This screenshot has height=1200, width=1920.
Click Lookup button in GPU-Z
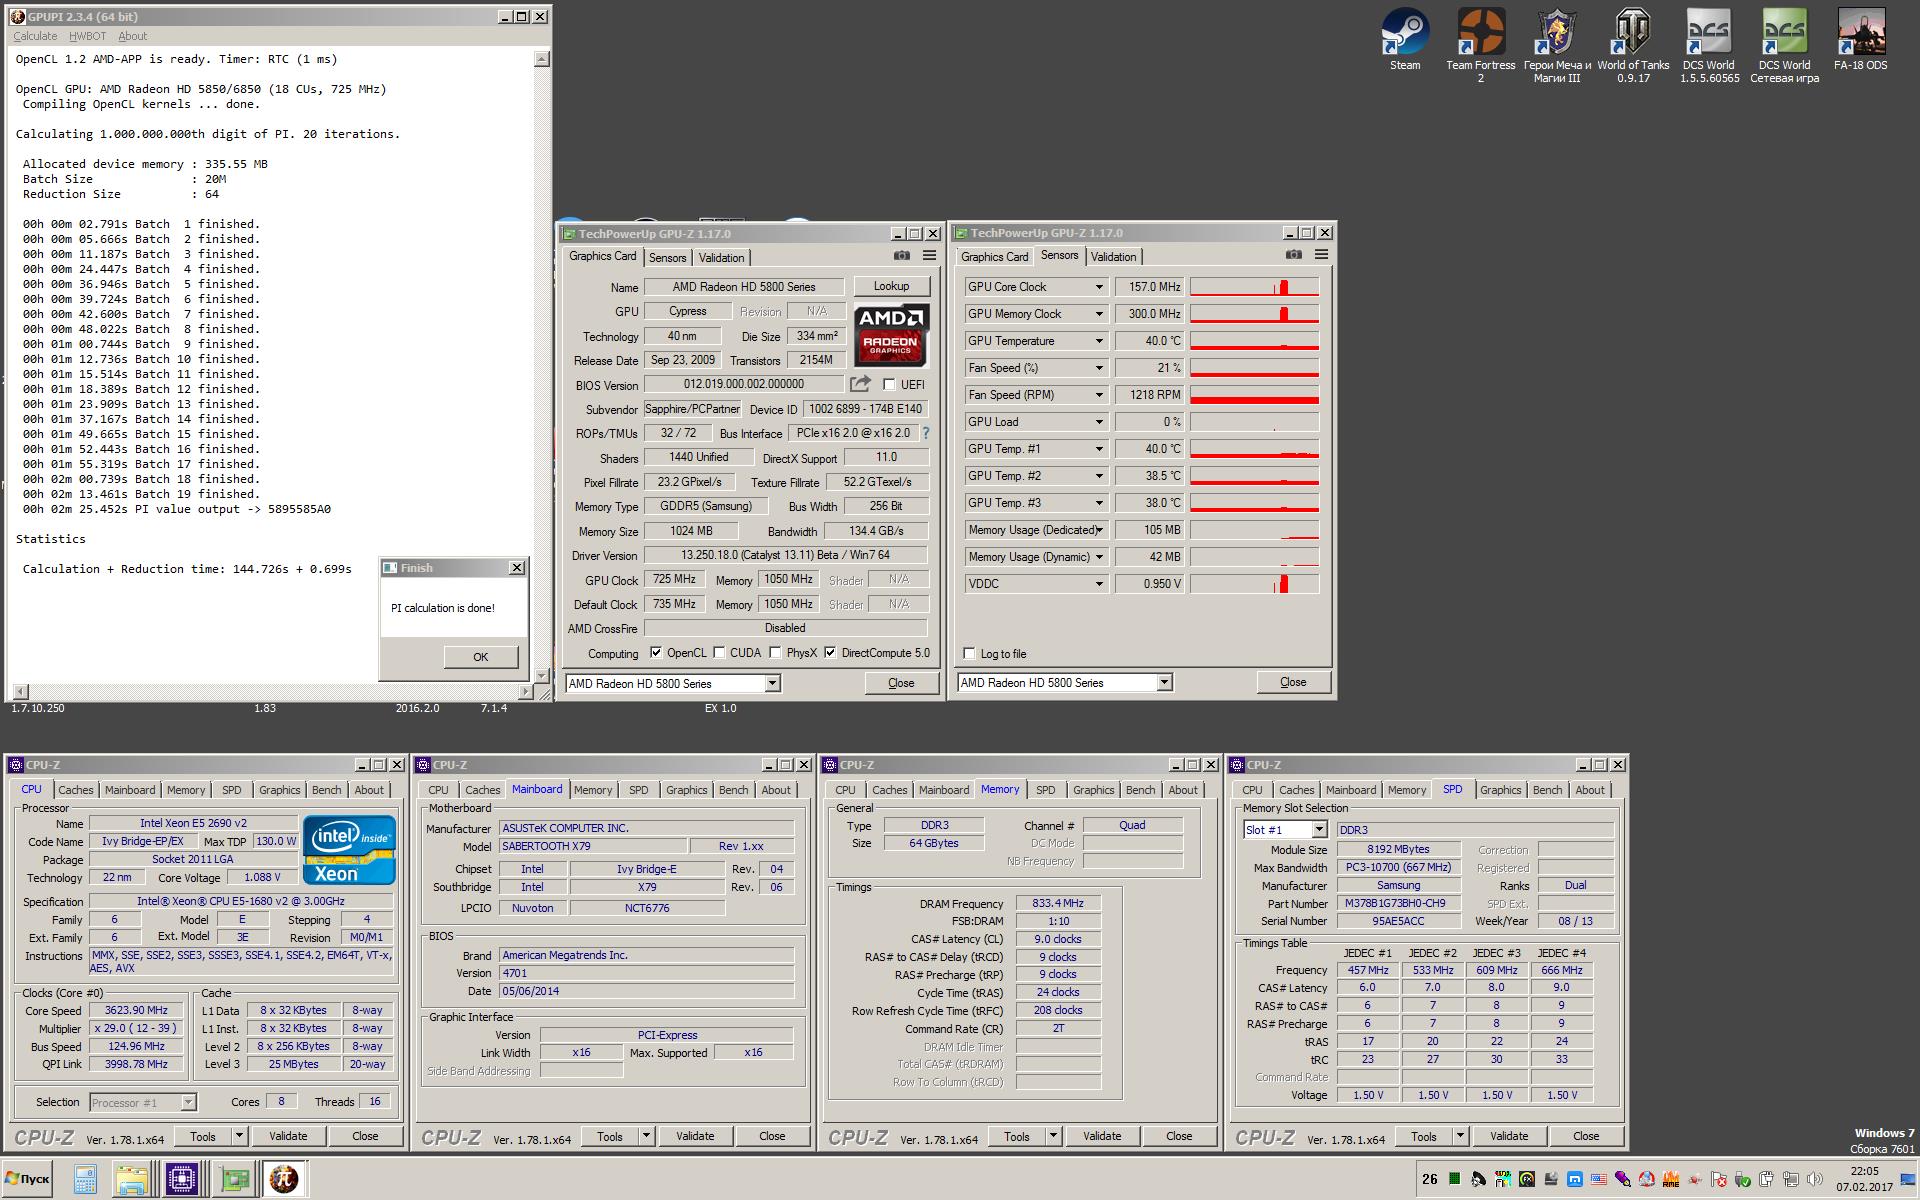click(891, 286)
